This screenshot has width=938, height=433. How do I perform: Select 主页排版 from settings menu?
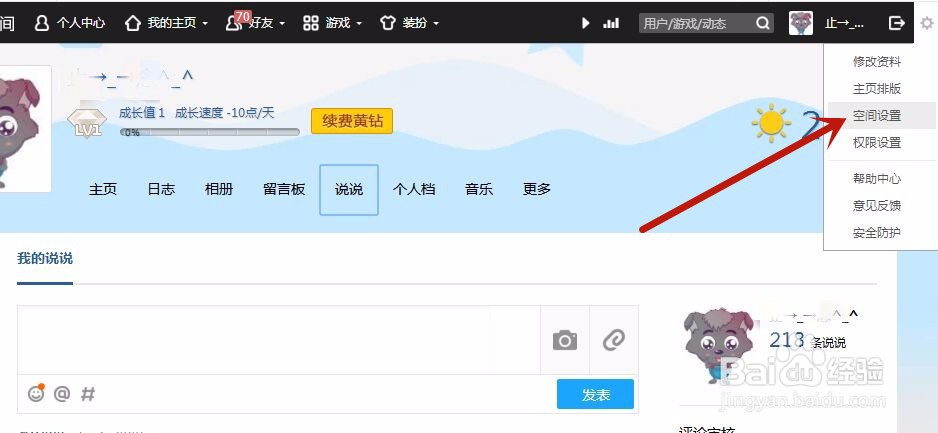tap(876, 89)
